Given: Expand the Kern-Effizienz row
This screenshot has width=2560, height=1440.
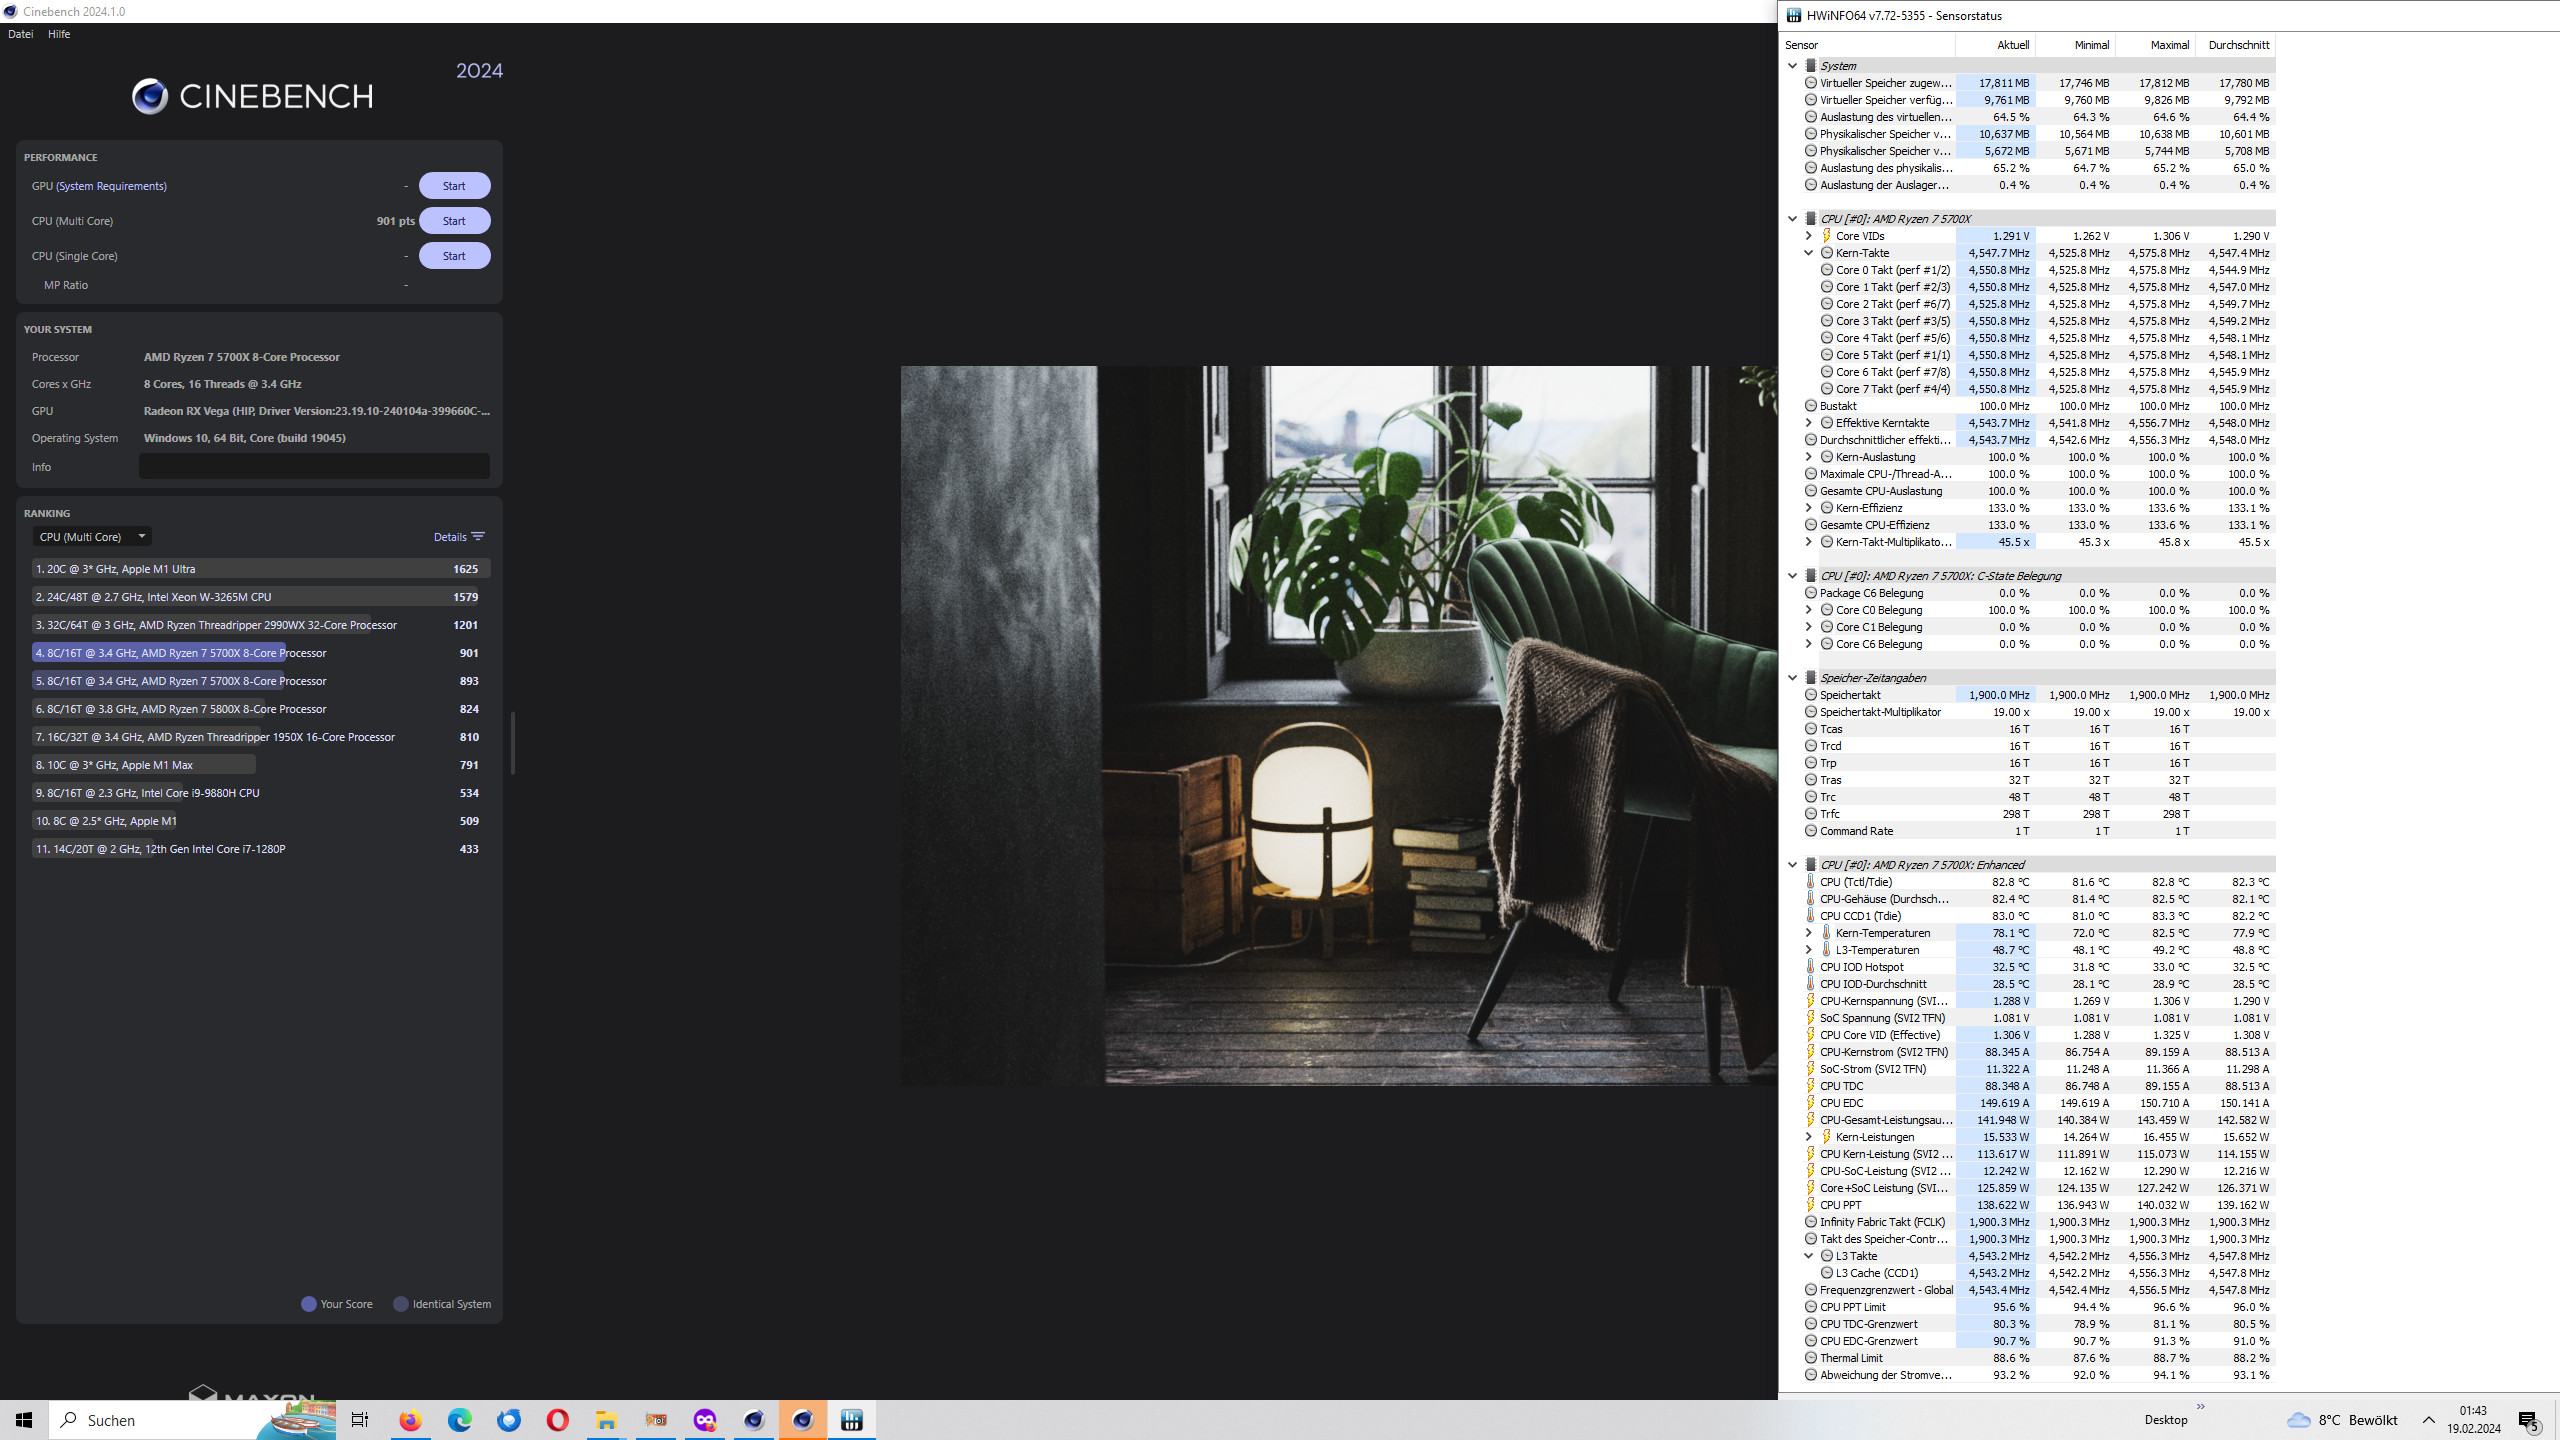Looking at the screenshot, I should (x=1808, y=508).
